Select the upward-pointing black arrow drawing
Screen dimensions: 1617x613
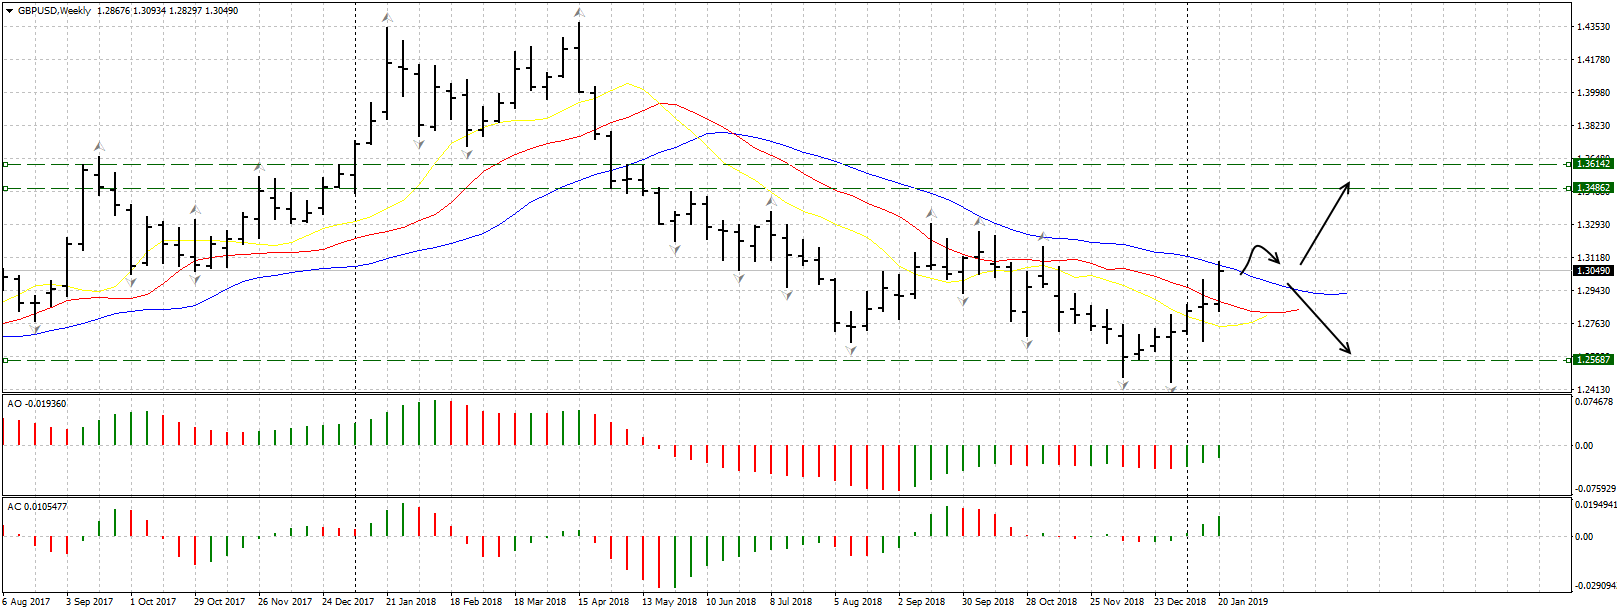(x=1325, y=223)
